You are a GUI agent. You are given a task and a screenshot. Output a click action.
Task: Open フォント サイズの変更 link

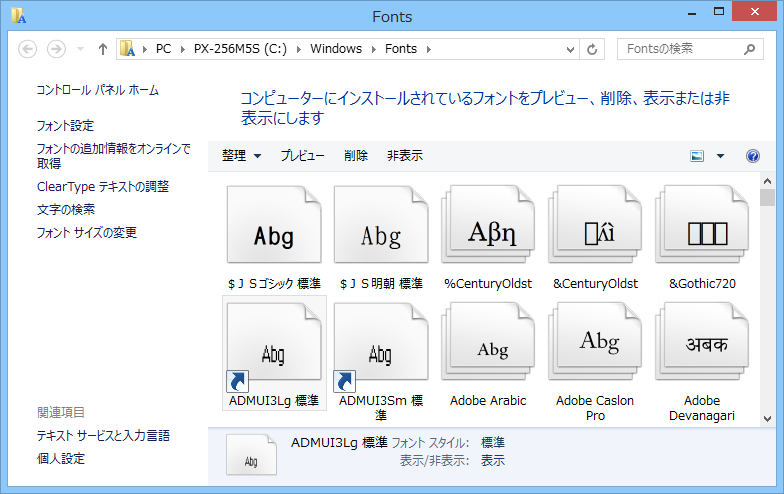[86, 232]
